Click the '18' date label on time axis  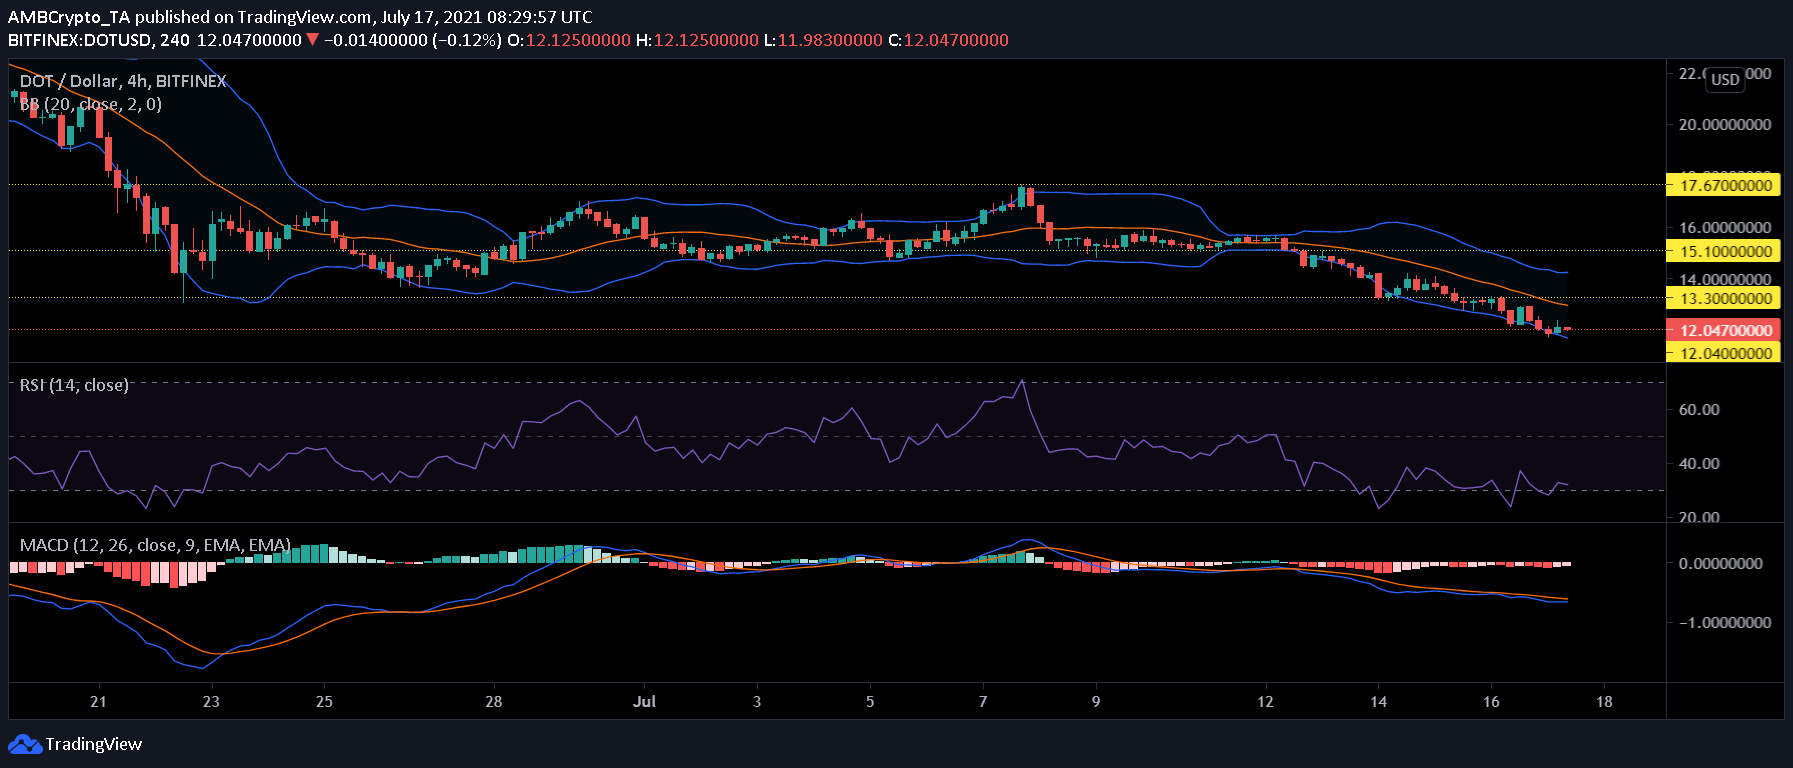point(1605,701)
